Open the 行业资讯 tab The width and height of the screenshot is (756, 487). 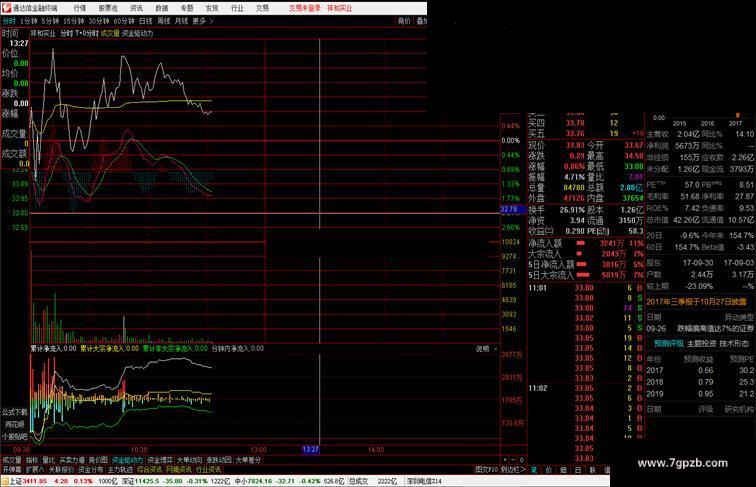[208, 469]
